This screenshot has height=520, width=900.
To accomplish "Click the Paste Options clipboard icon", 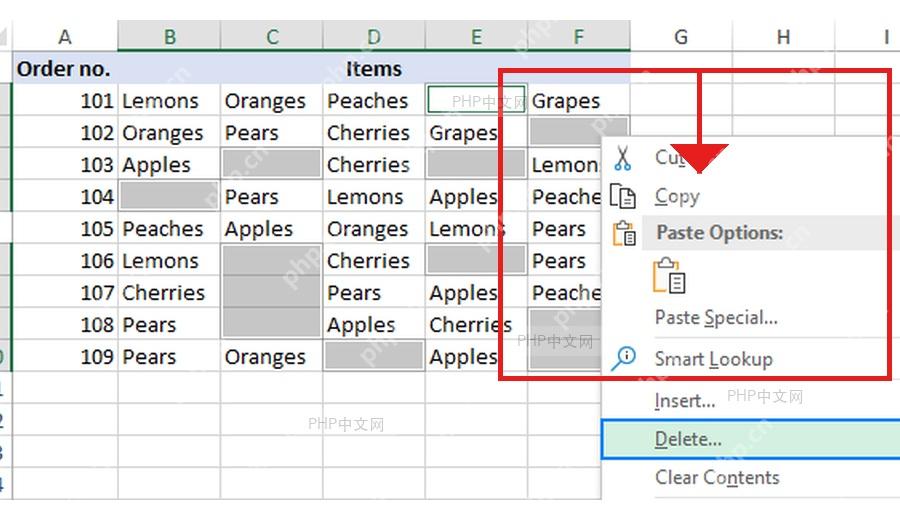I will 624,234.
